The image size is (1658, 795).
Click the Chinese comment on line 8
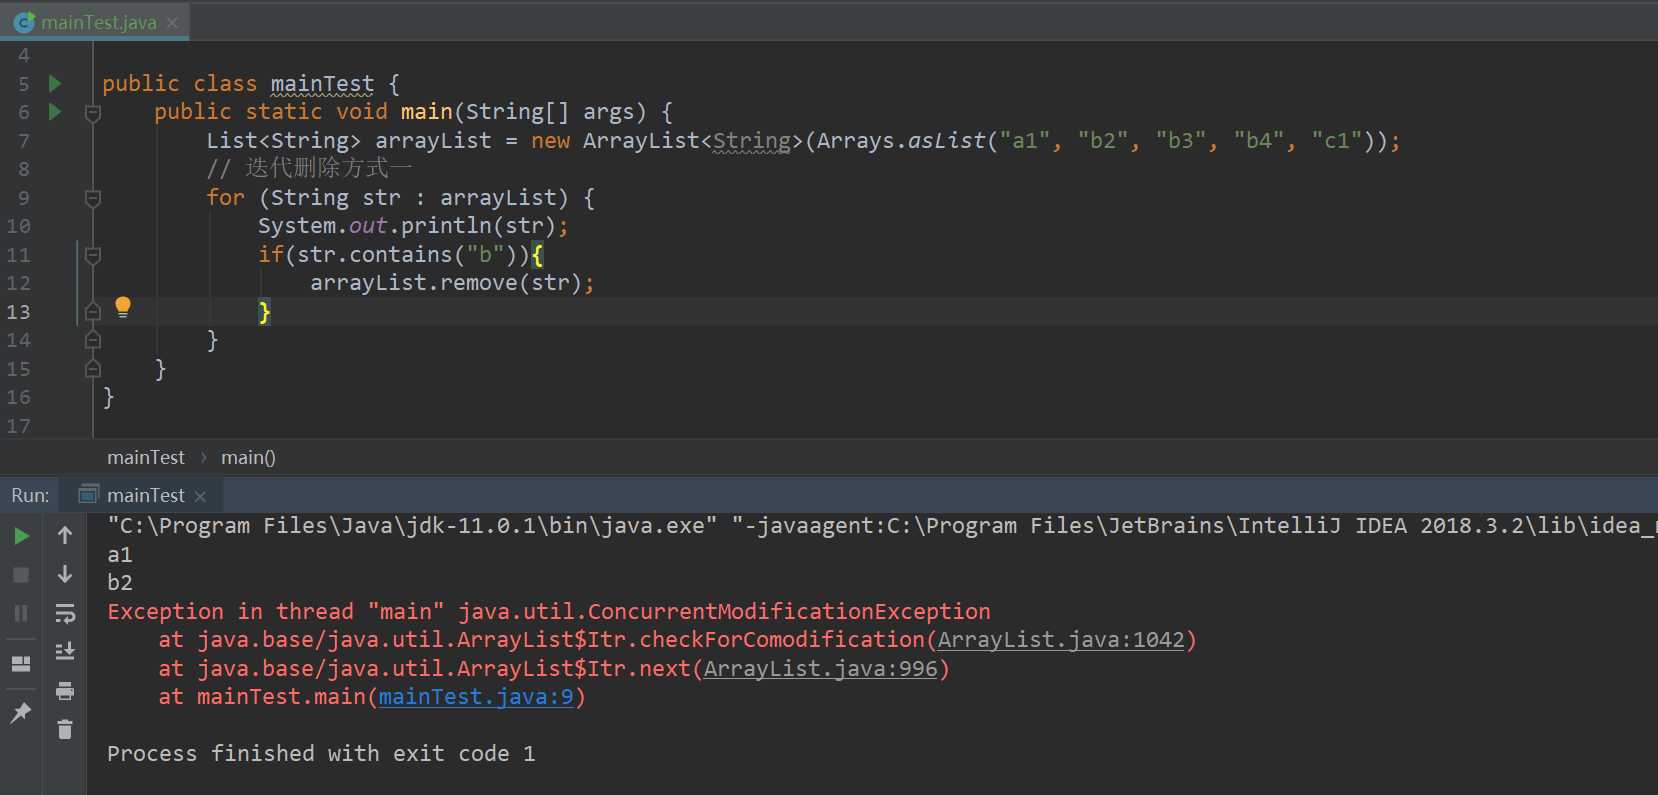[x=310, y=169]
